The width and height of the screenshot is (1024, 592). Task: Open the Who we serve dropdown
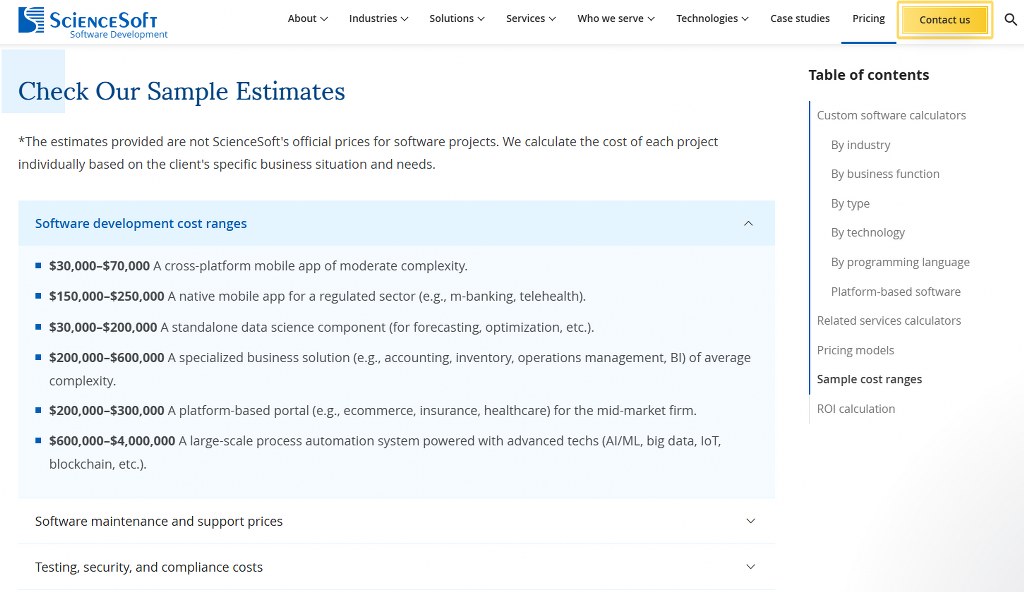click(x=616, y=19)
